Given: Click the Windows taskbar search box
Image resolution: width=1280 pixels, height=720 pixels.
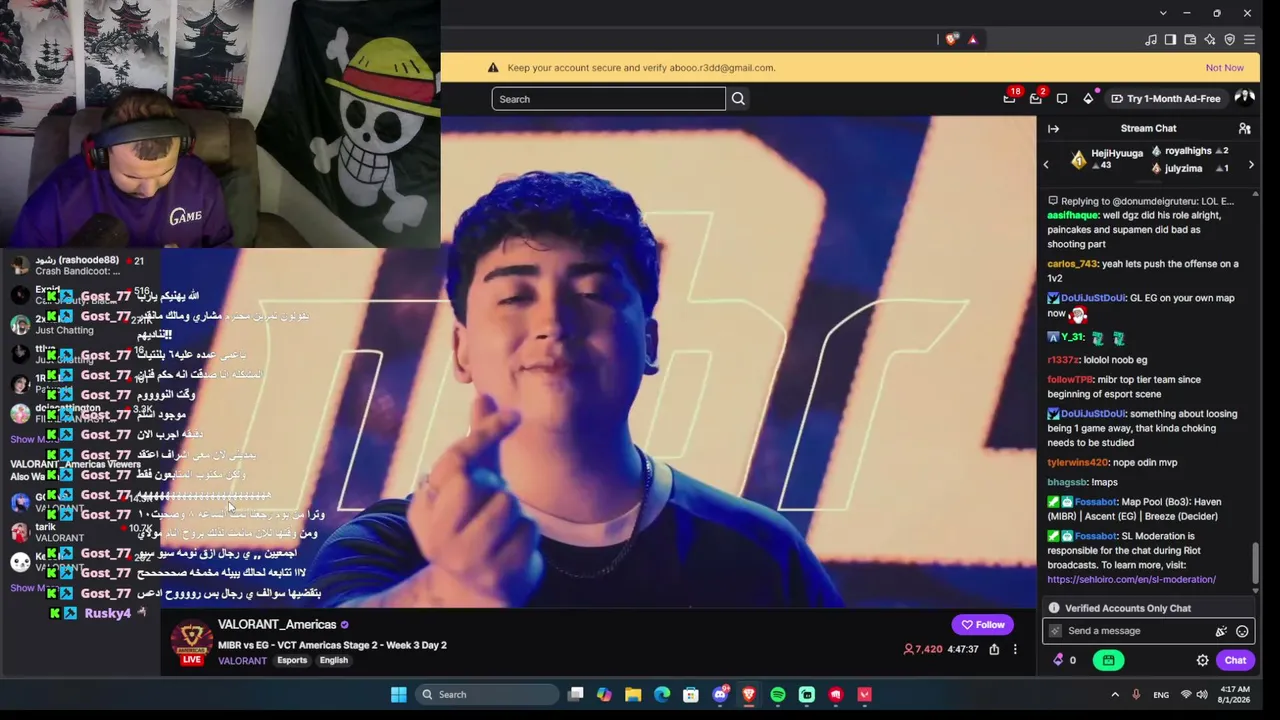Looking at the screenshot, I should pyautogui.click(x=486, y=695).
